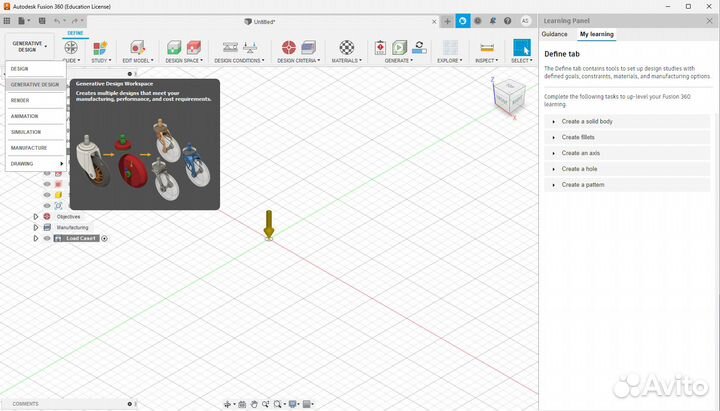This screenshot has height=411, width=720.
Task: Open the Drawing submenu
Action: click(x=35, y=163)
